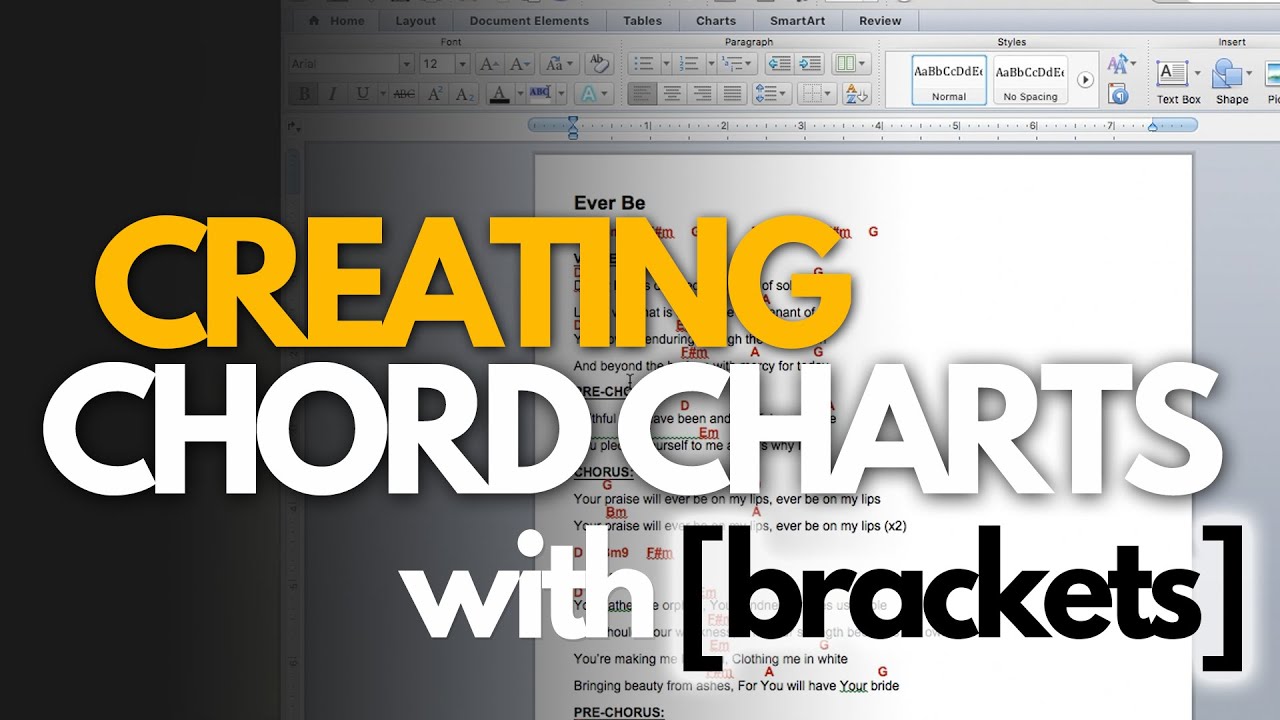The image size is (1280, 720).
Task: Toggle italic formatting
Action: 333,94
